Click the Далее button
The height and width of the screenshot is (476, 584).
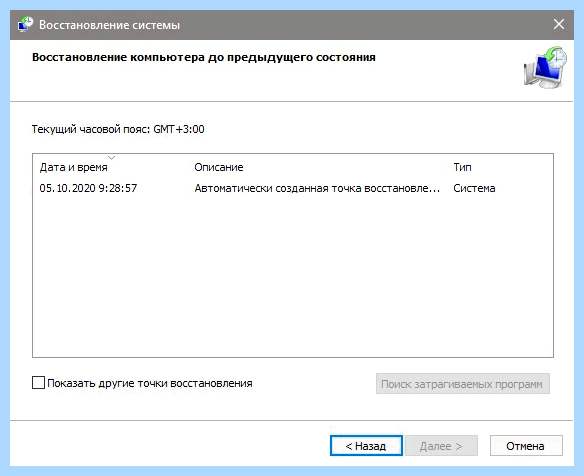441,445
